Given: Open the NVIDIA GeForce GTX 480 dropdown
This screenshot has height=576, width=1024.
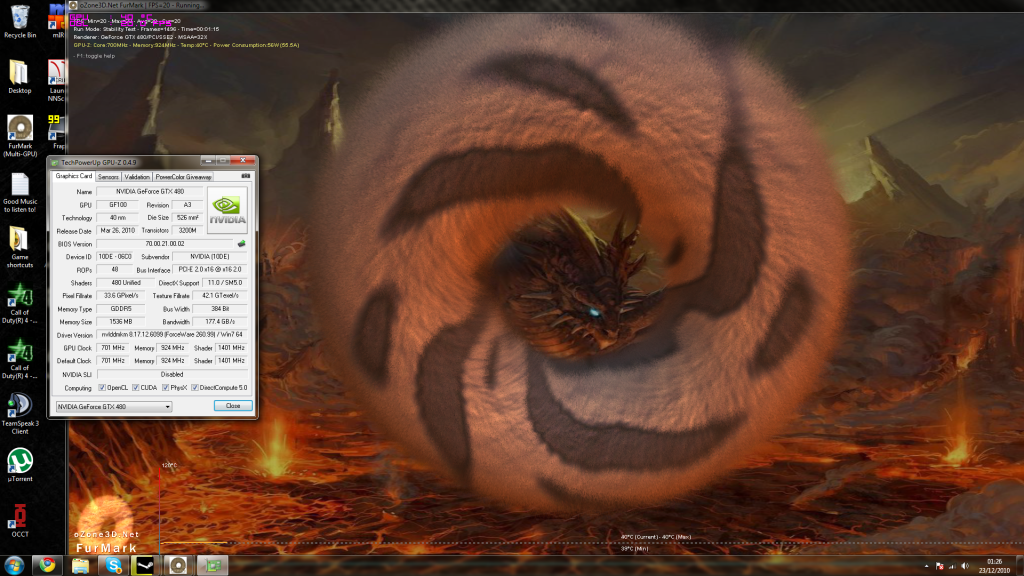Looking at the screenshot, I should click(114, 407).
